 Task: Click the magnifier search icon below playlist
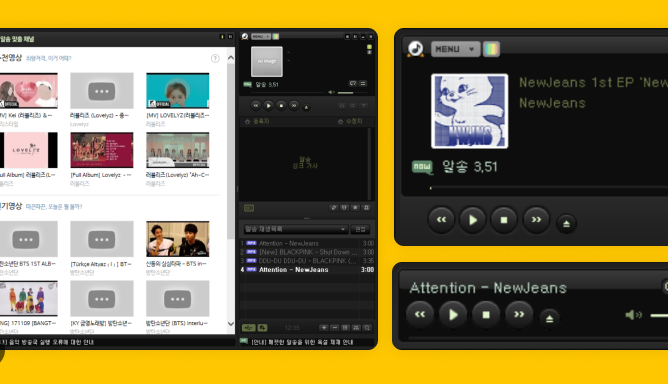click(x=366, y=328)
